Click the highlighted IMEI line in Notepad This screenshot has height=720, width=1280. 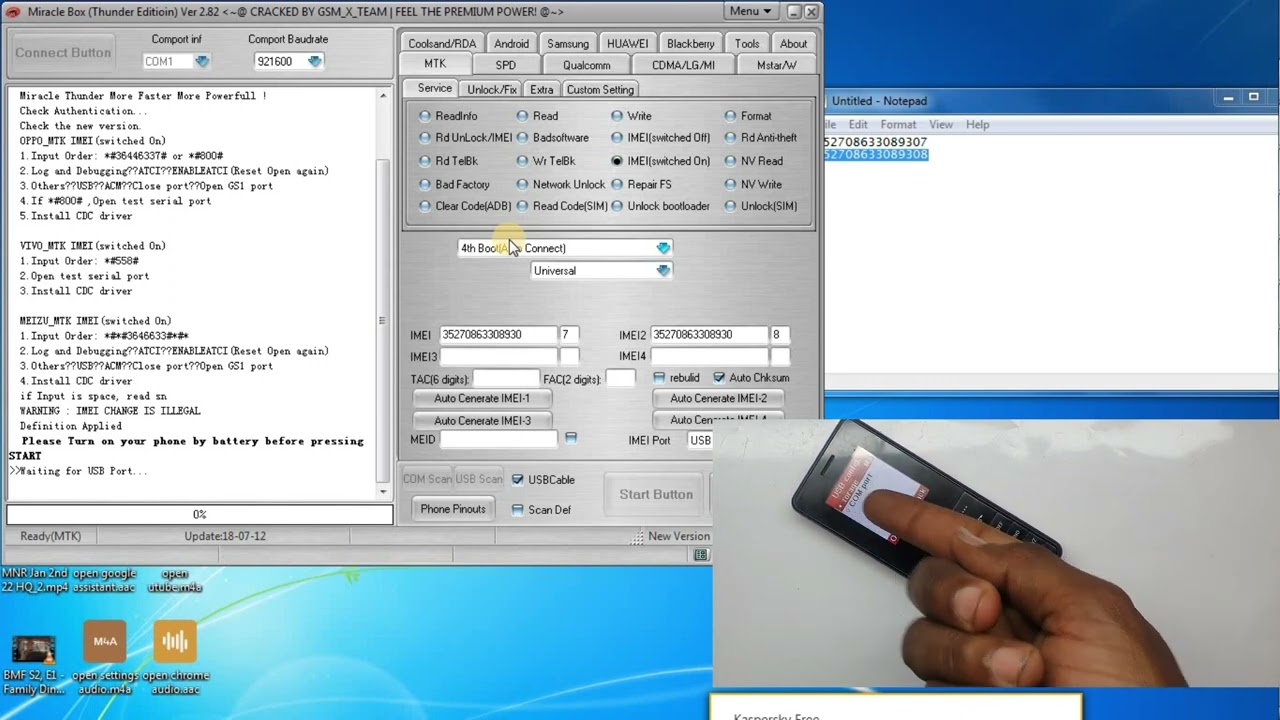pyautogui.click(x=875, y=155)
